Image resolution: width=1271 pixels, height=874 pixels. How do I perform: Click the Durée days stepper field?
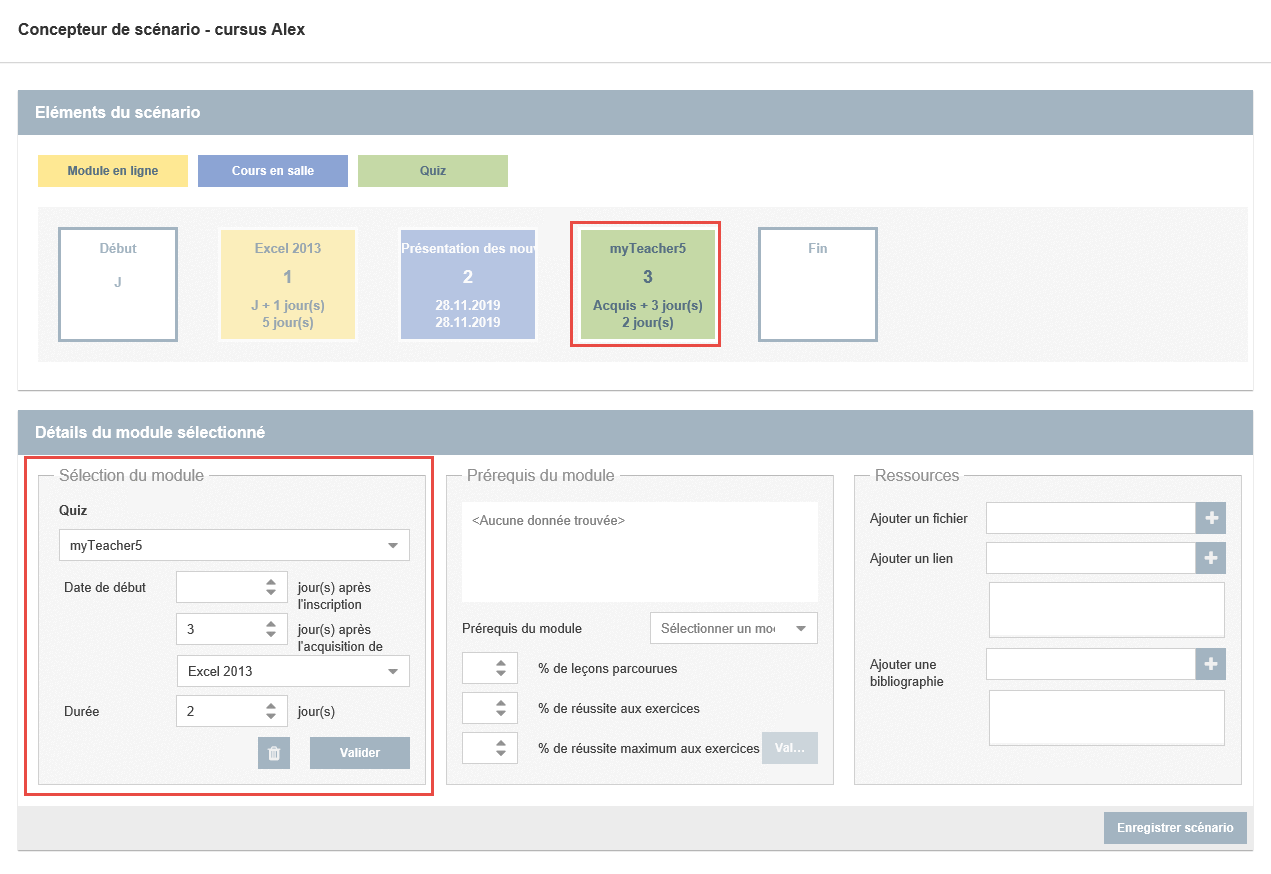218,711
